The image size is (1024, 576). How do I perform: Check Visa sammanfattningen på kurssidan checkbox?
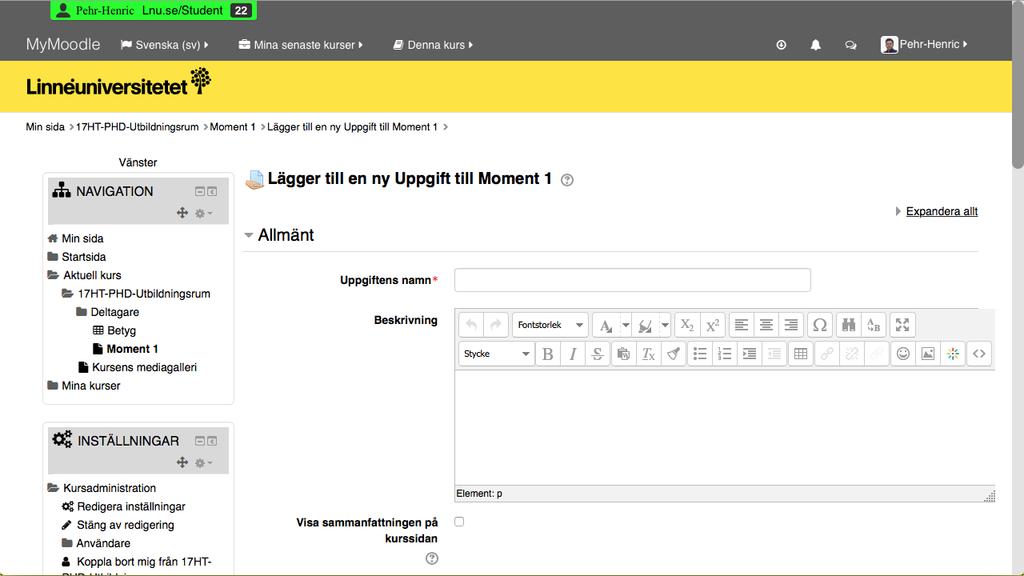[459, 522]
